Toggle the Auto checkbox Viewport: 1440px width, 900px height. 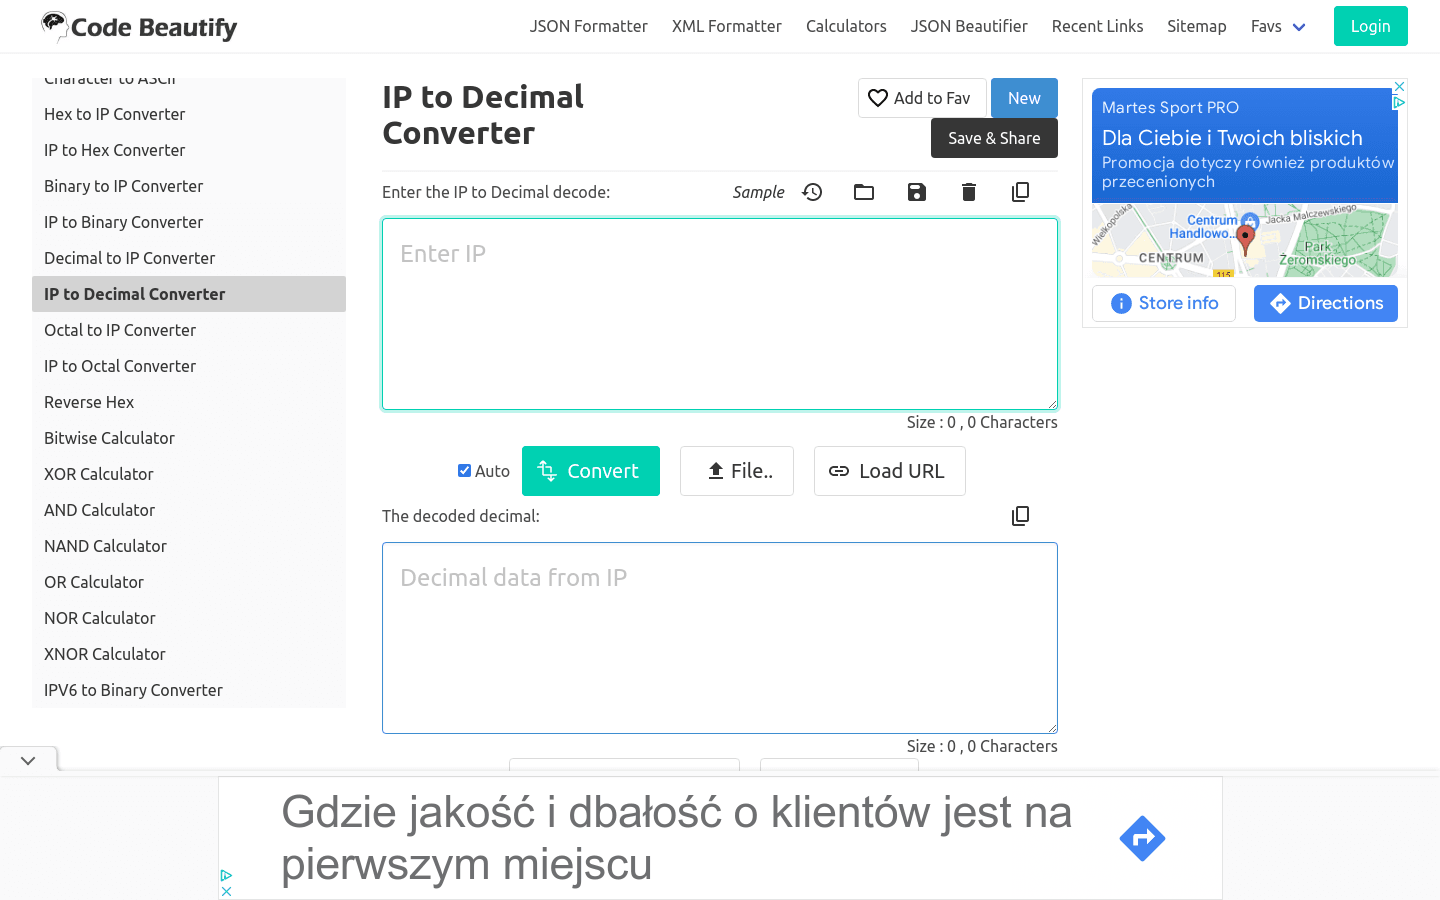(x=464, y=471)
